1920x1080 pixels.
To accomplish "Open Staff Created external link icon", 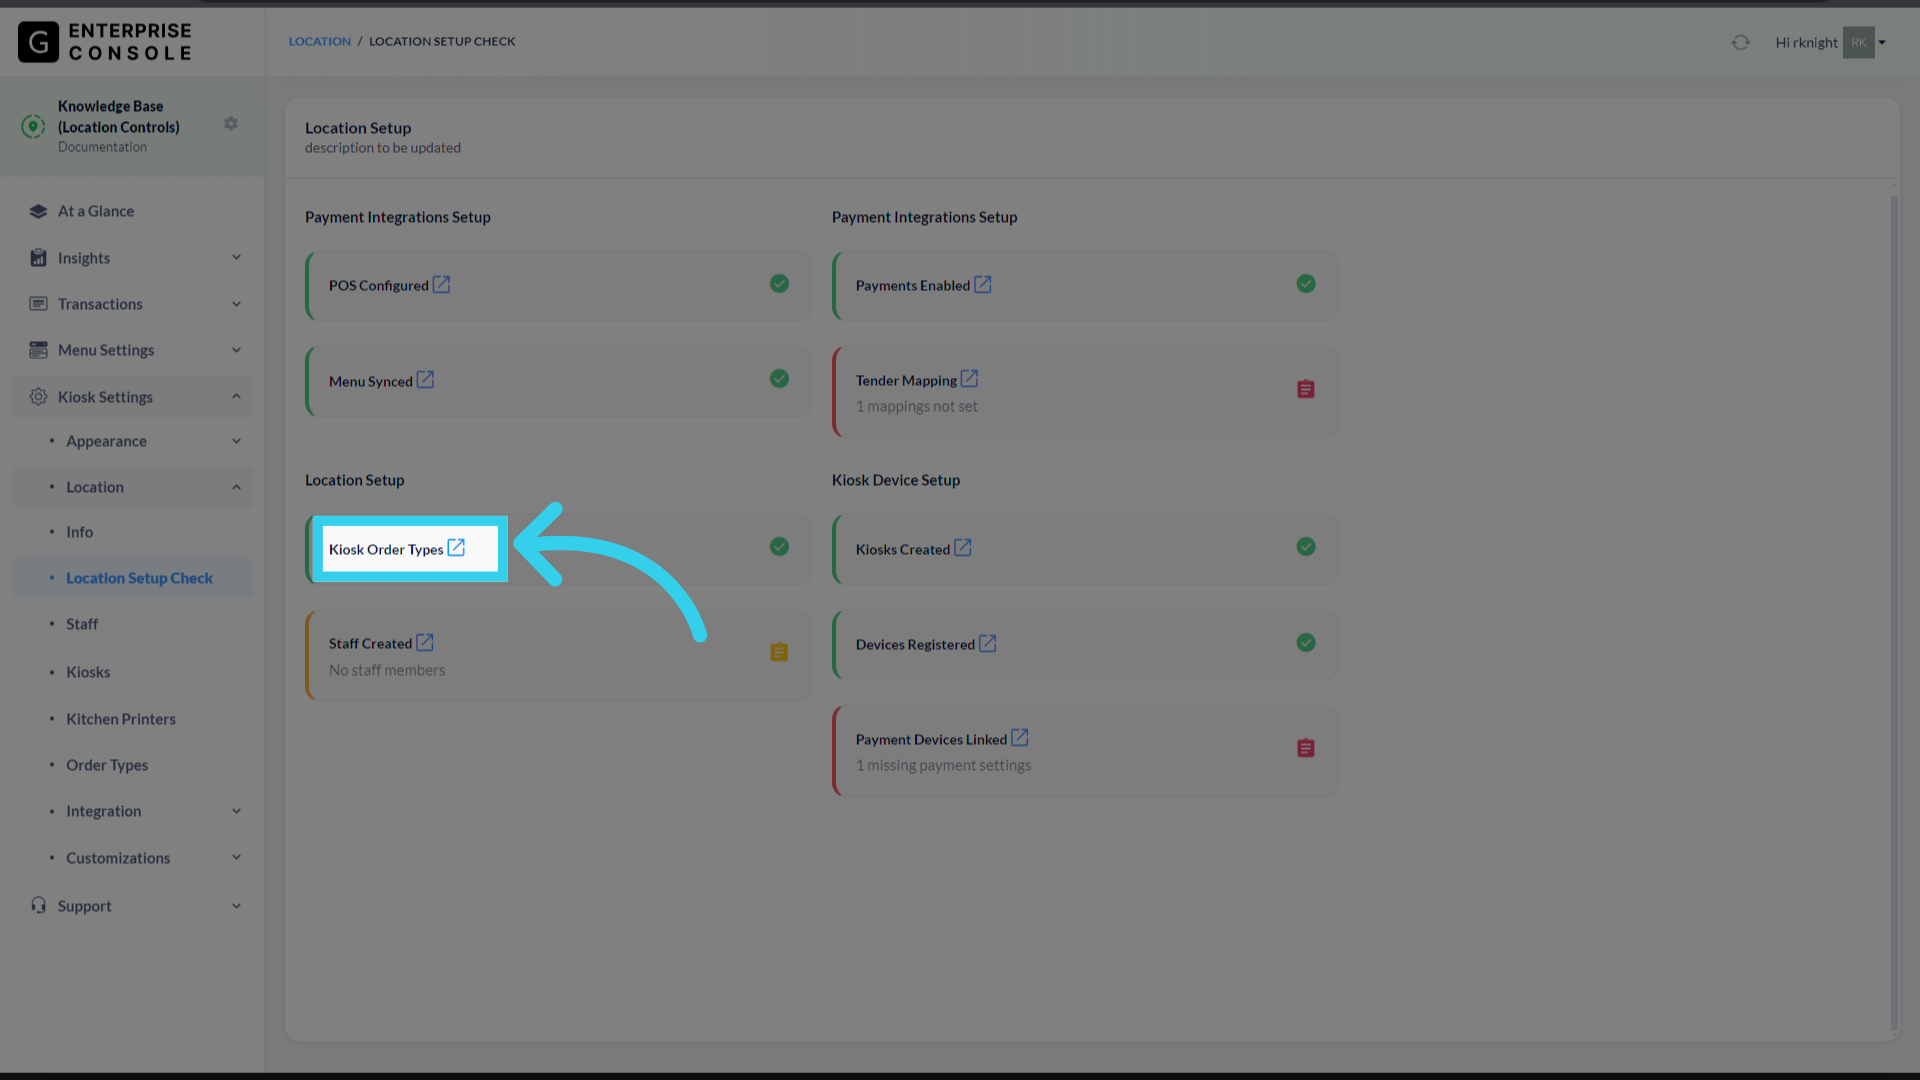I will pyautogui.click(x=425, y=642).
